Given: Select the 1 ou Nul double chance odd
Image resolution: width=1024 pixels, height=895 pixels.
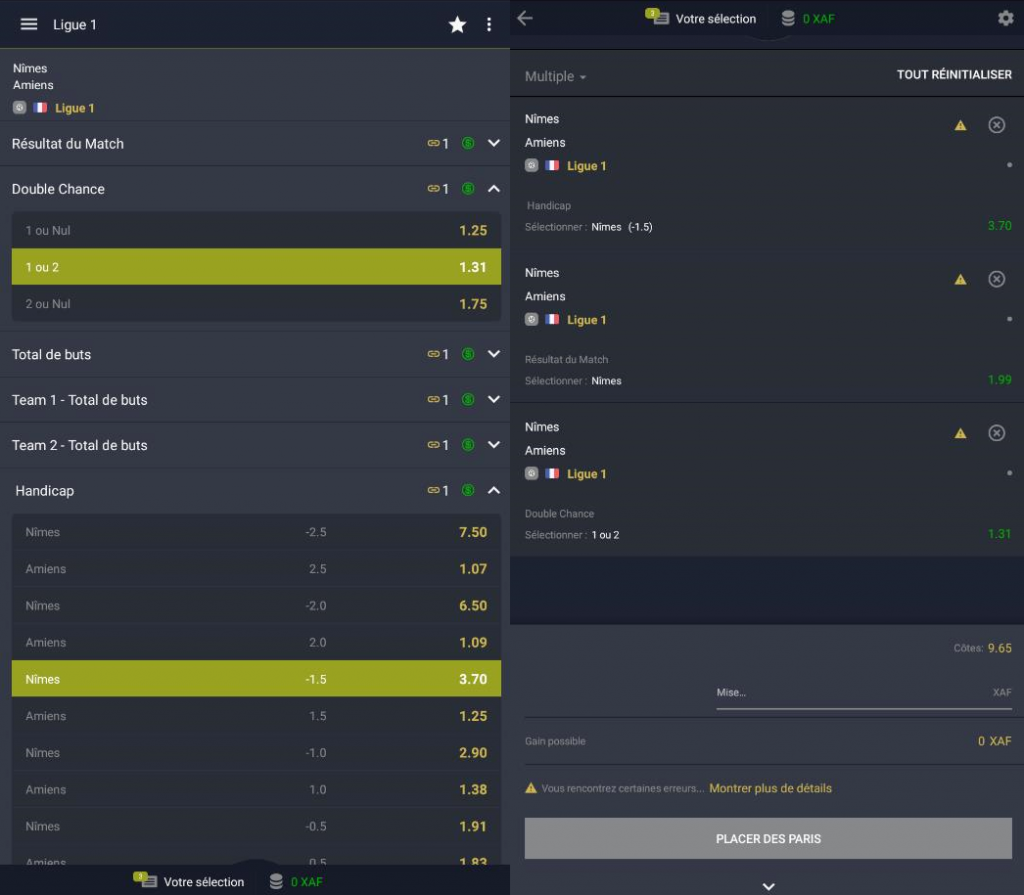Looking at the screenshot, I should tap(256, 230).
